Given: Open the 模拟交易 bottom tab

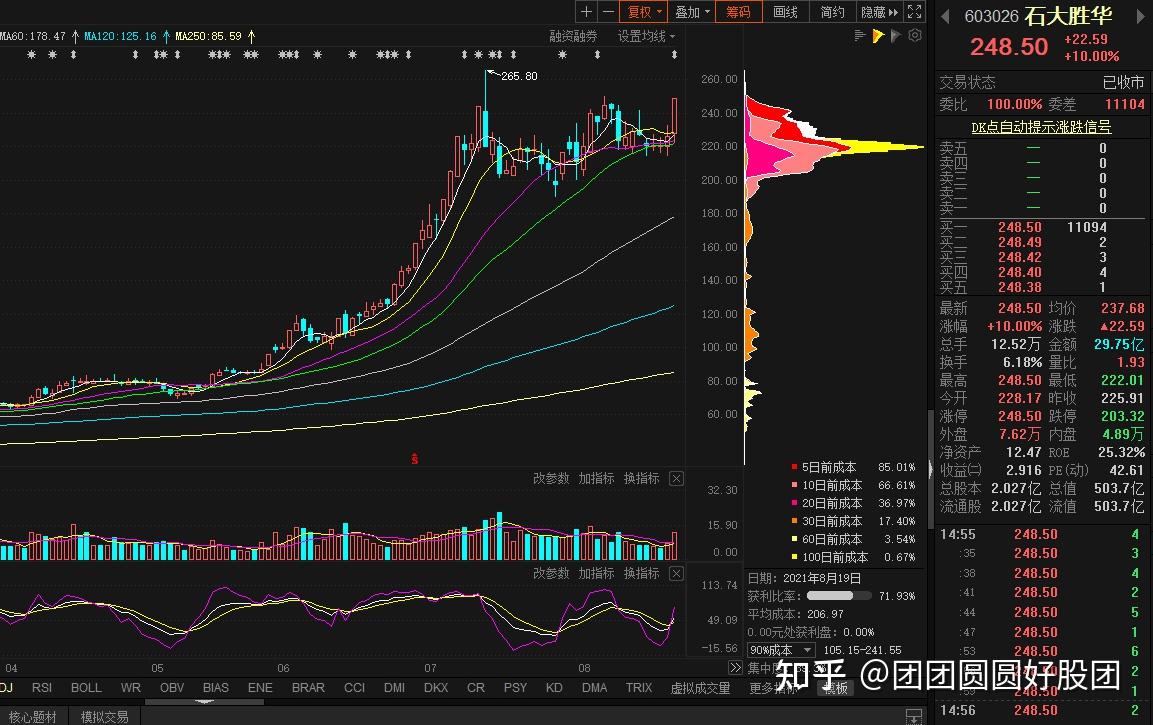Looking at the screenshot, I should pyautogui.click(x=104, y=716).
